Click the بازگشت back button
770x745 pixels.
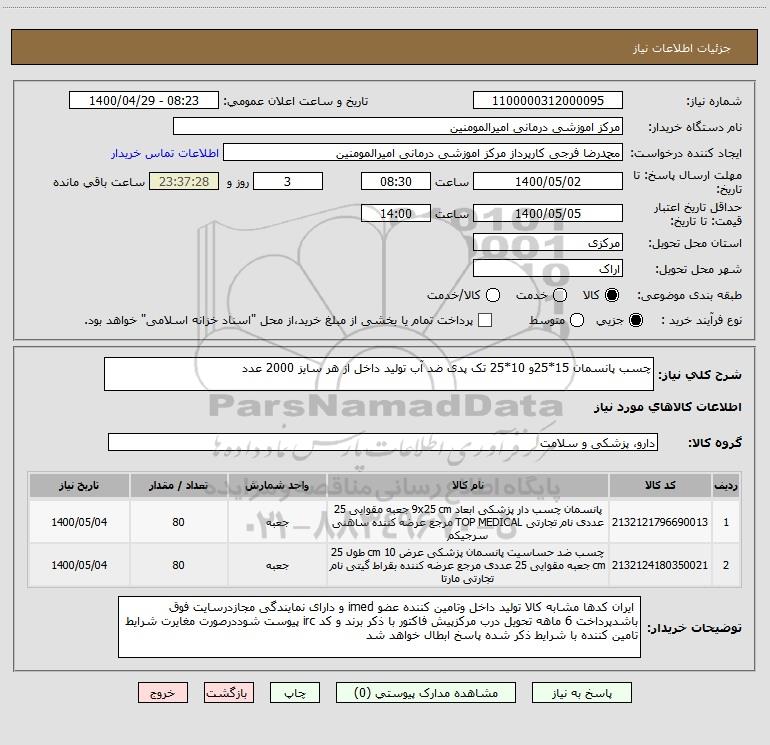point(229,692)
